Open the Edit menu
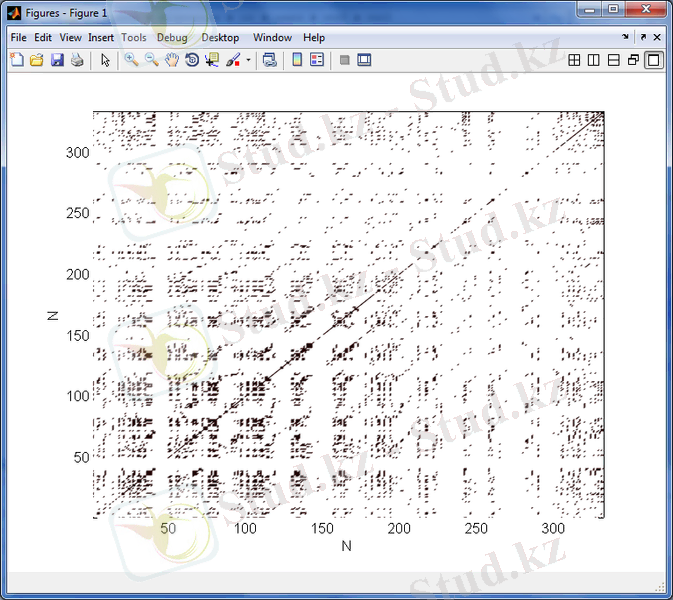The height and width of the screenshot is (600, 673). 43,38
